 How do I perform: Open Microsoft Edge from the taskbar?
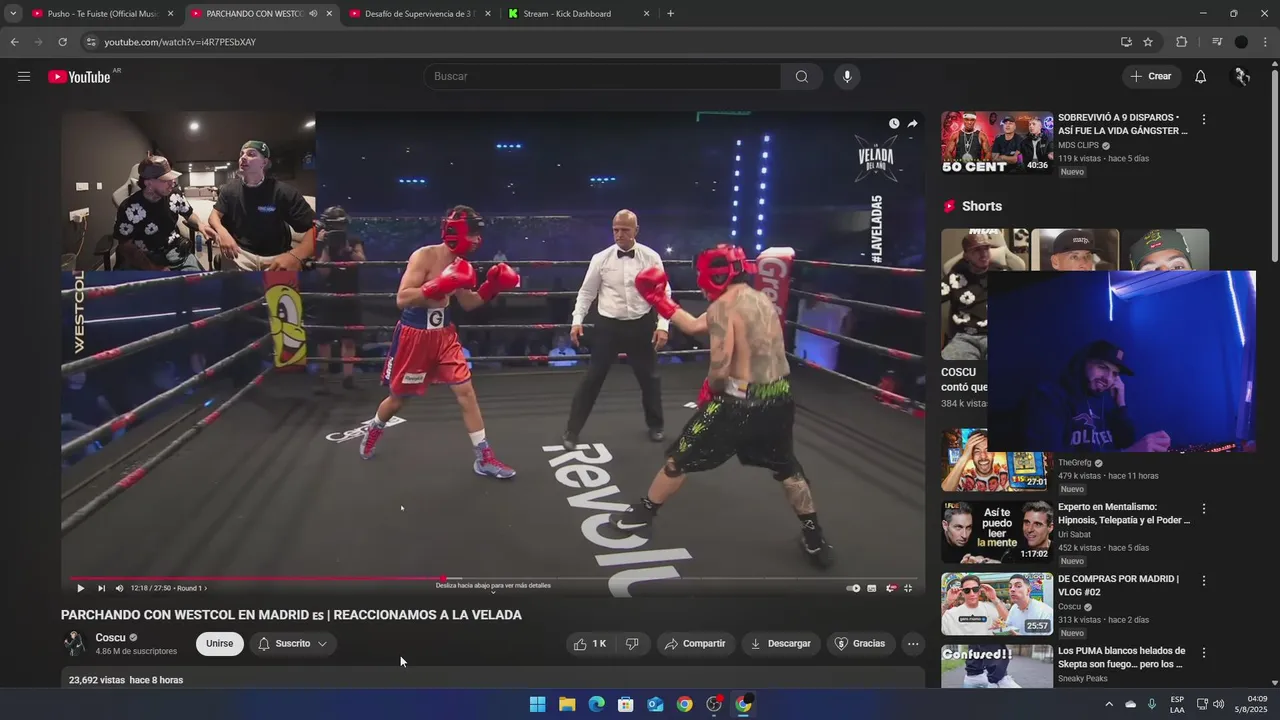[596, 704]
